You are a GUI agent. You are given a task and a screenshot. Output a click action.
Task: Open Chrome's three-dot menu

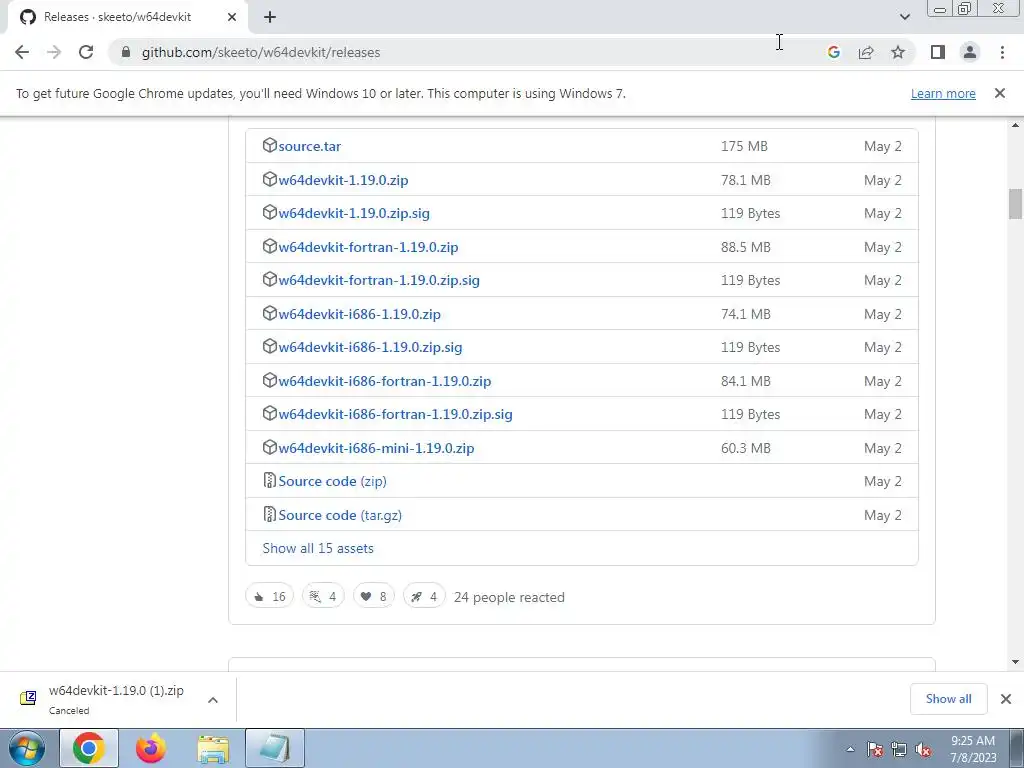pos(1002,52)
